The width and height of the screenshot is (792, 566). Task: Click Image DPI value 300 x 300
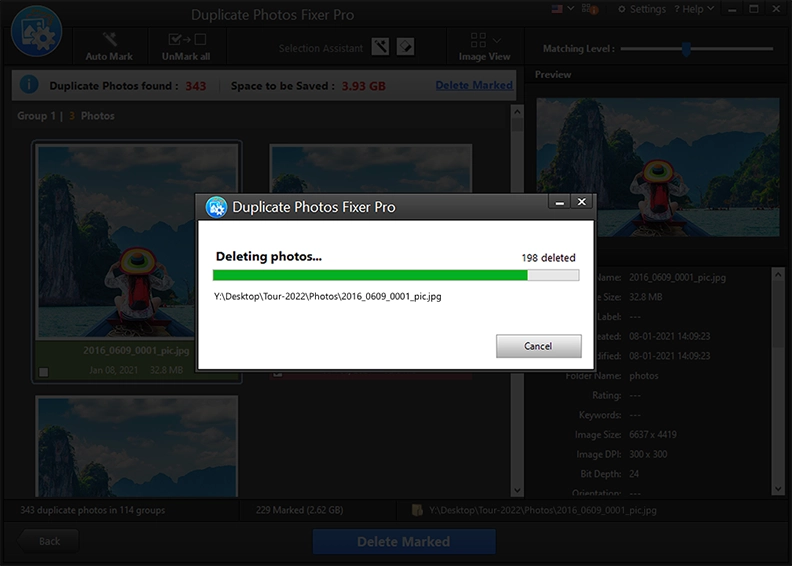point(648,454)
